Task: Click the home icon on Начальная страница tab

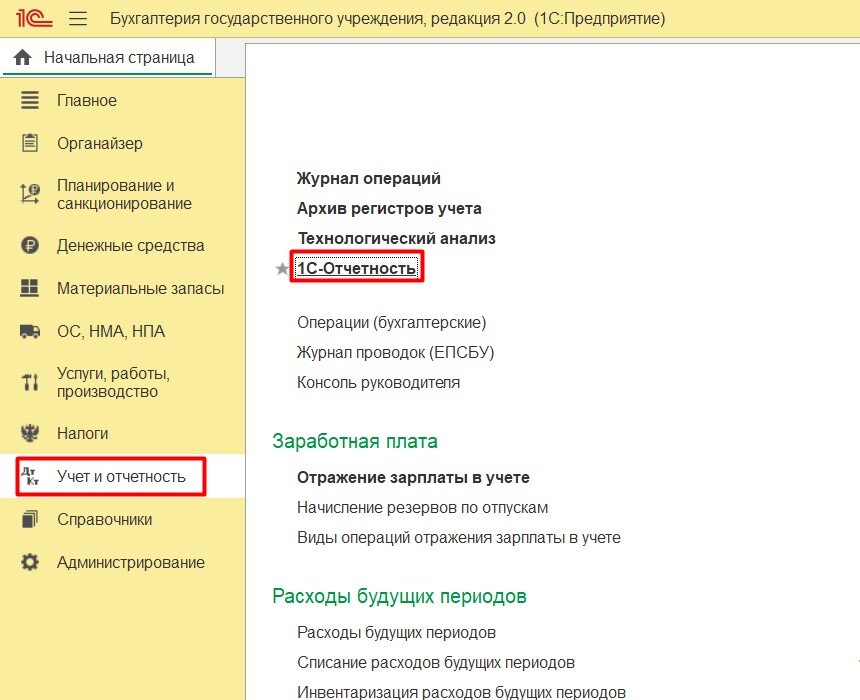Action: pyautogui.click(x=22, y=58)
